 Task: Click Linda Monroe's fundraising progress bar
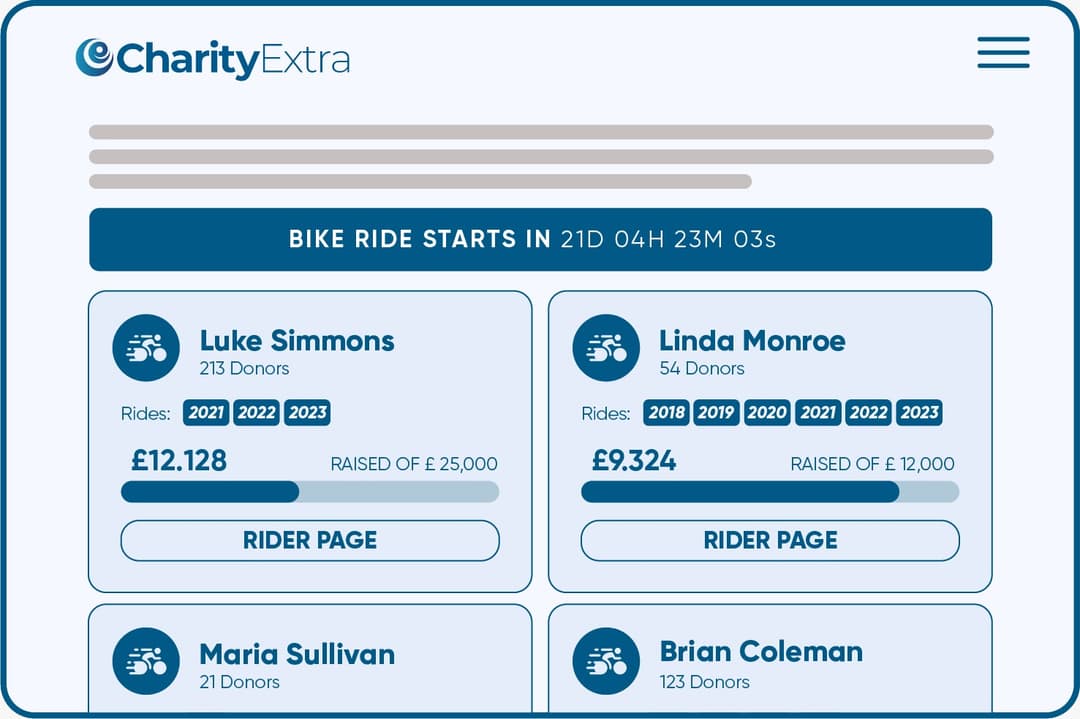770,492
